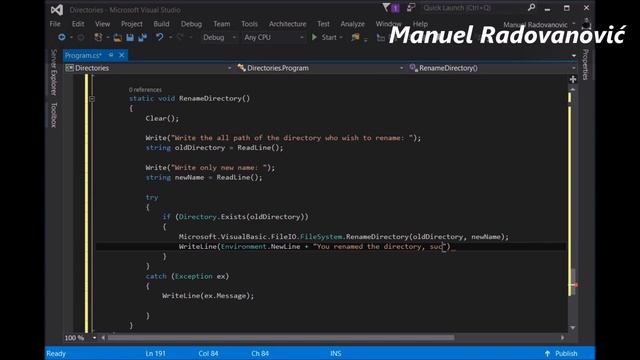Screen dimensions: 640x360
Task: Open the Tools menu
Action: tap(249, 24)
